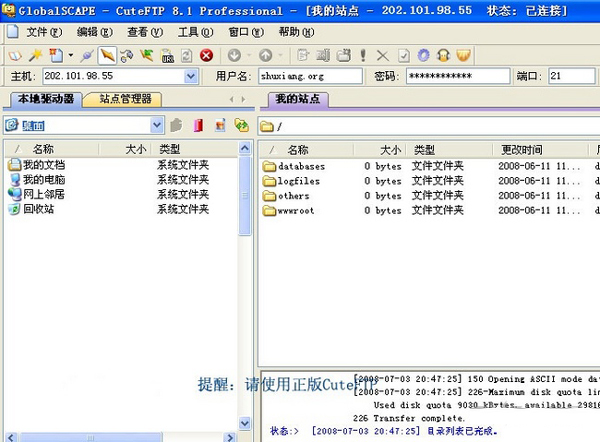Select the databases remote folder
This screenshot has width=600, height=442.
294,166
